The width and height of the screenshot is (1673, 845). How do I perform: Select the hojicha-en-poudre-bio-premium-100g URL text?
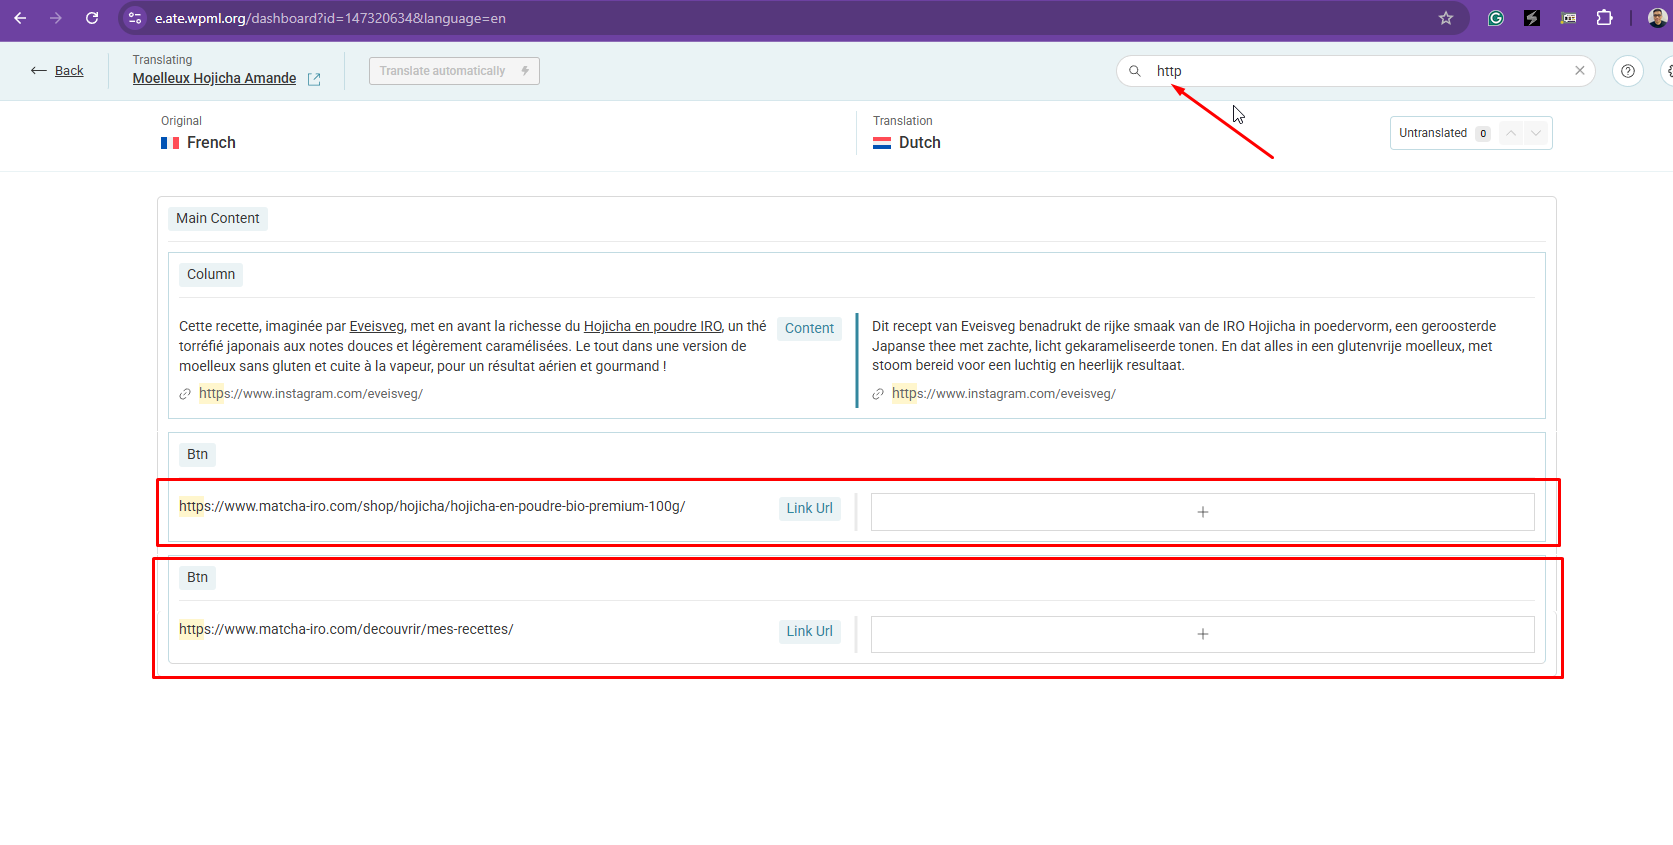point(432,506)
